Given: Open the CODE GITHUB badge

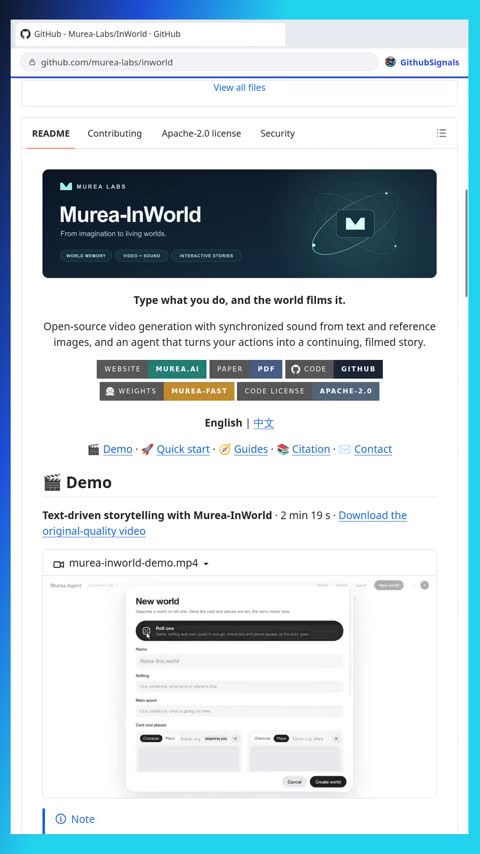Looking at the screenshot, I should click(x=334, y=369).
